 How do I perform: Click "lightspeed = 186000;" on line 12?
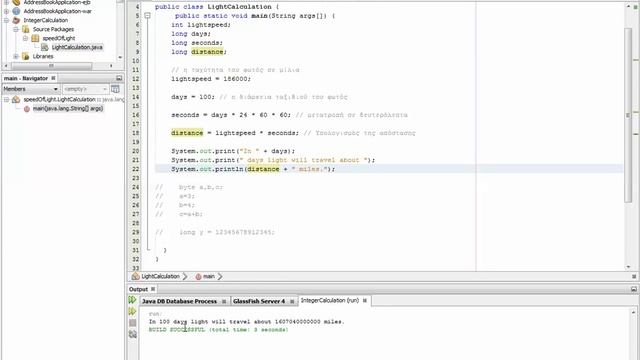[x=211, y=79]
